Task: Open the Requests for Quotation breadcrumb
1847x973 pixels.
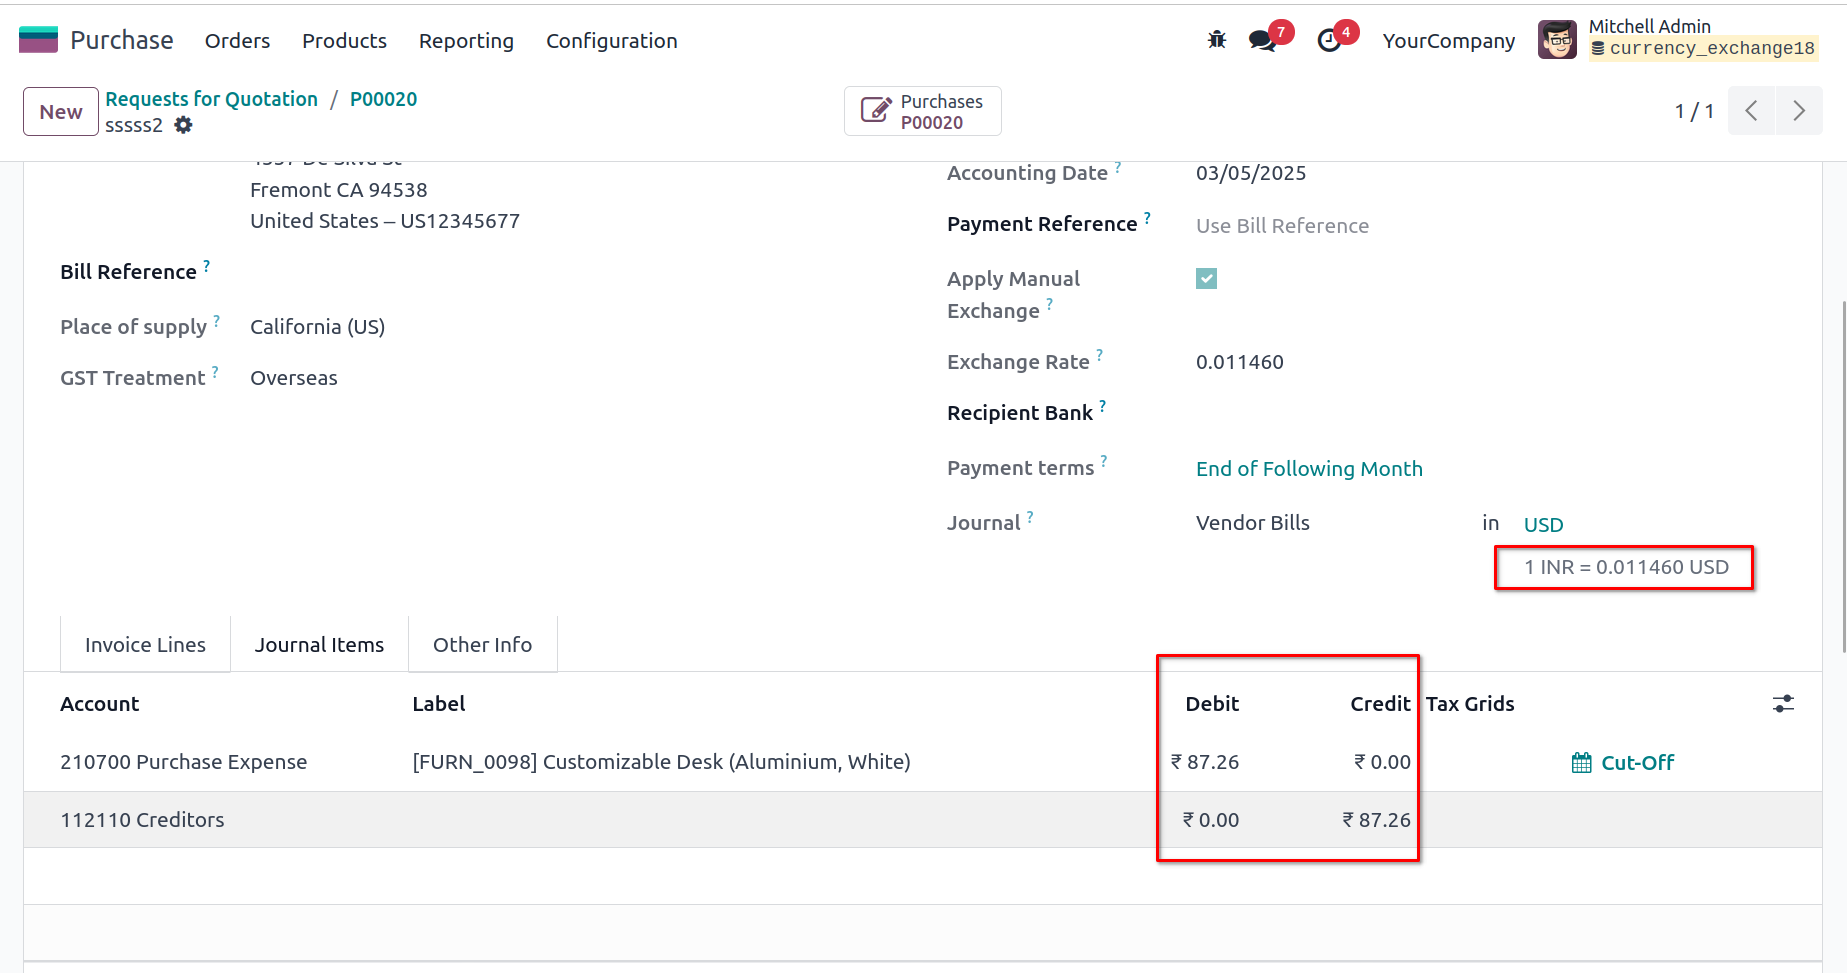Action: pos(211,99)
